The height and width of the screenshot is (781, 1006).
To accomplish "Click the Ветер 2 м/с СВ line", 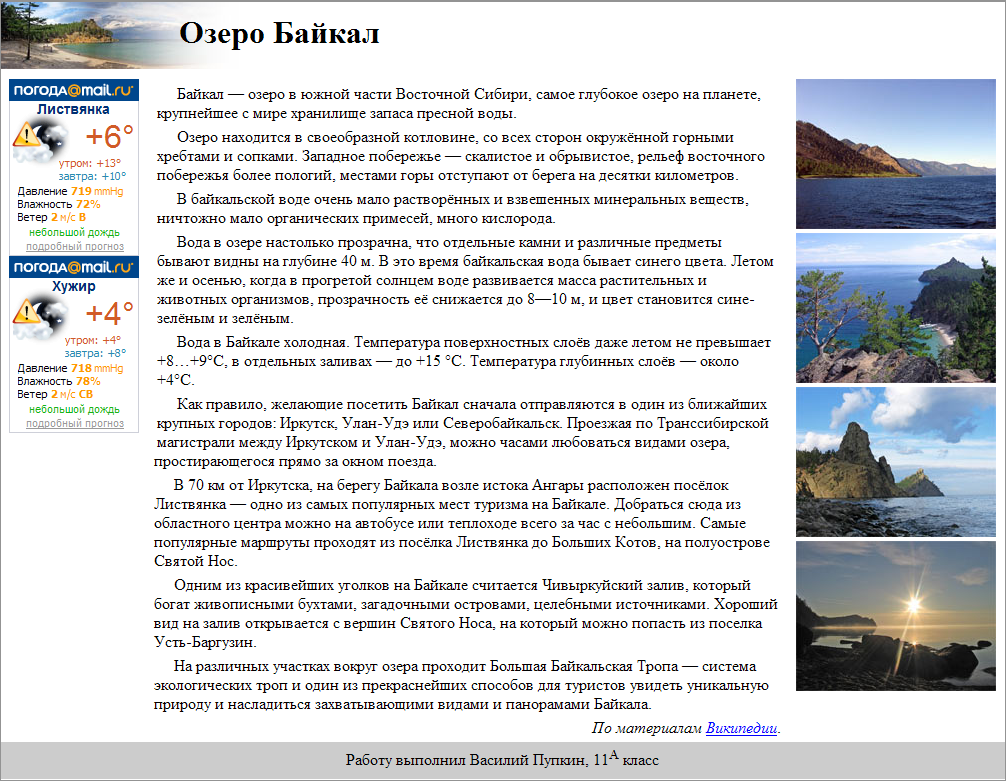I will (55, 394).
